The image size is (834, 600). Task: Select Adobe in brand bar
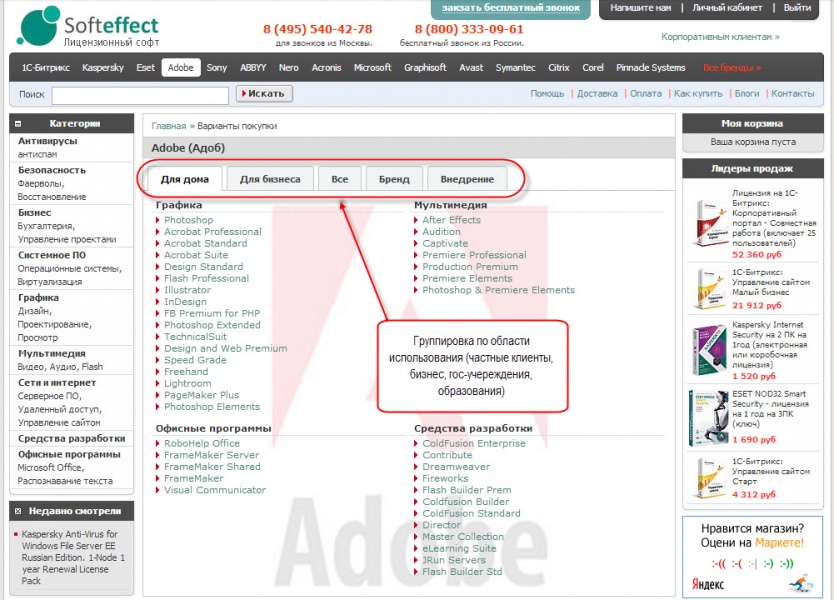click(181, 68)
